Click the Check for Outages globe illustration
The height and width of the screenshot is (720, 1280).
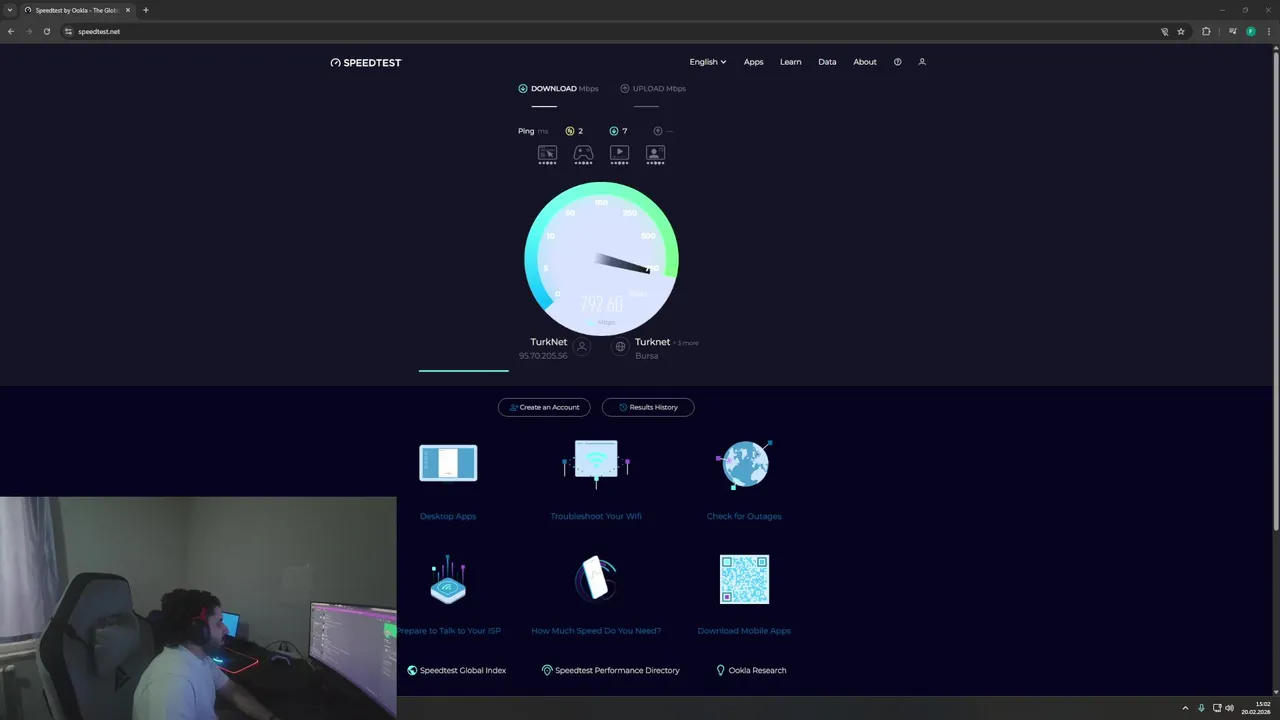[744, 464]
